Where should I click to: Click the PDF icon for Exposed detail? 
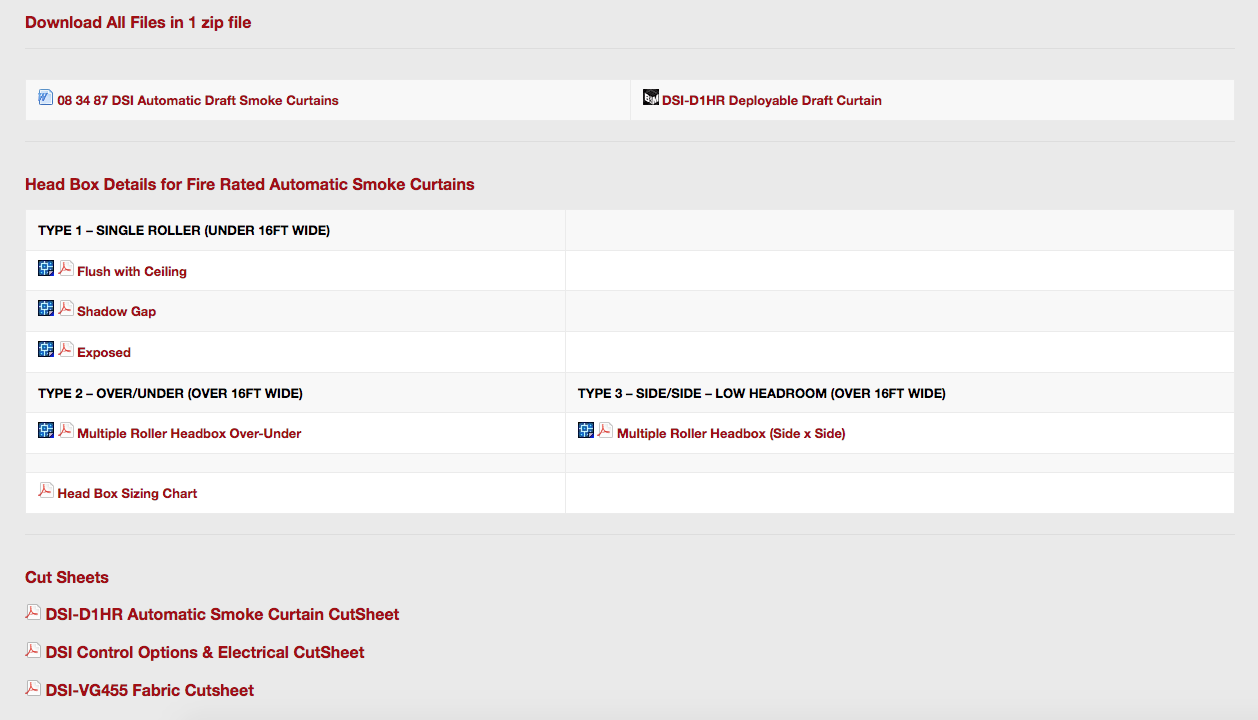pos(66,350)
